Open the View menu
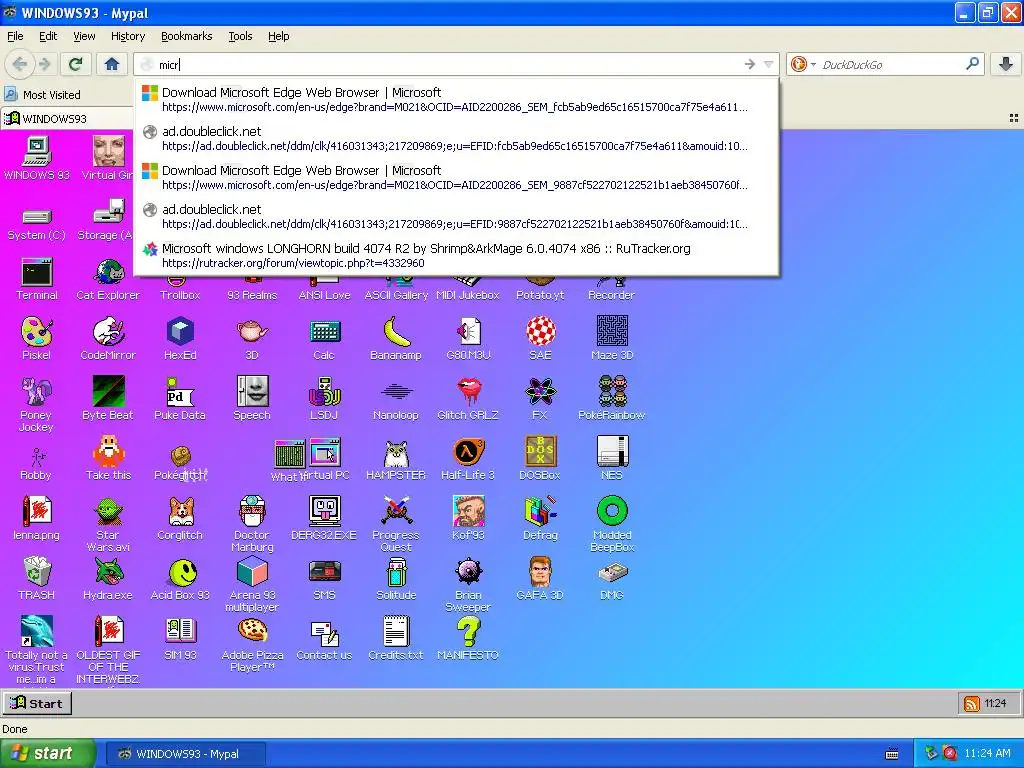The width and height of the screenshot is (1024, 768). pos(84,36)
